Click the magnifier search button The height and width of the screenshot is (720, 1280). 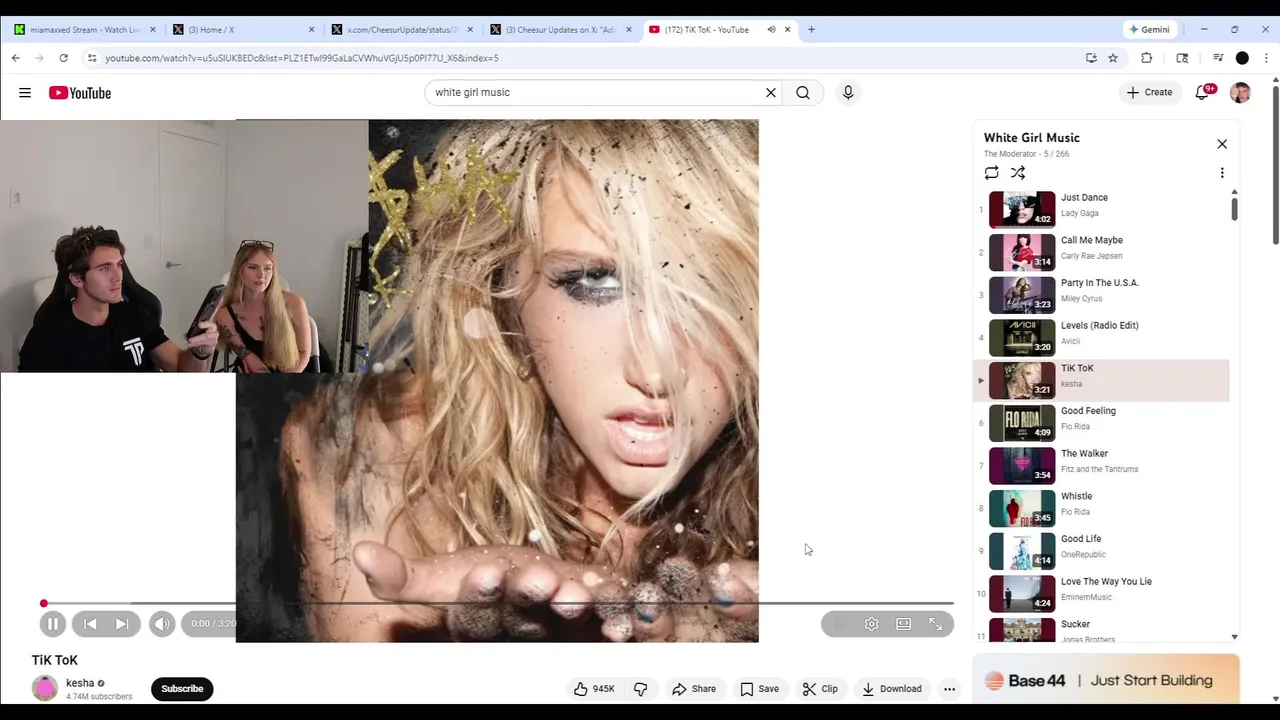click(803, 92)
